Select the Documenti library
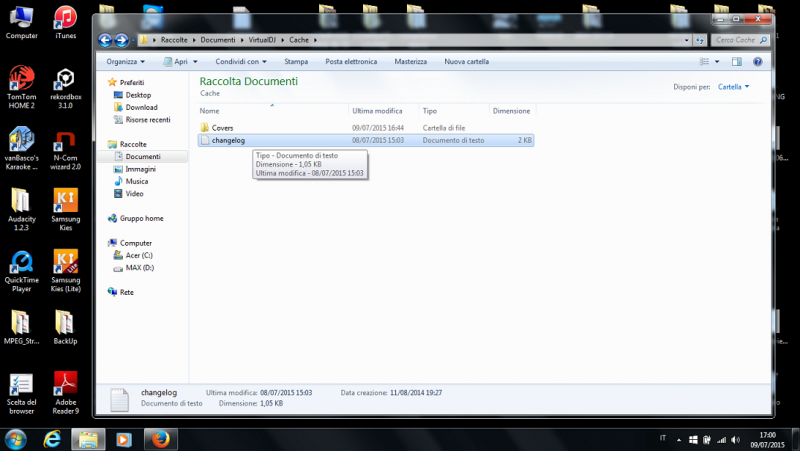This screenshot has height=451, width=800. click(x=143, y=157)
